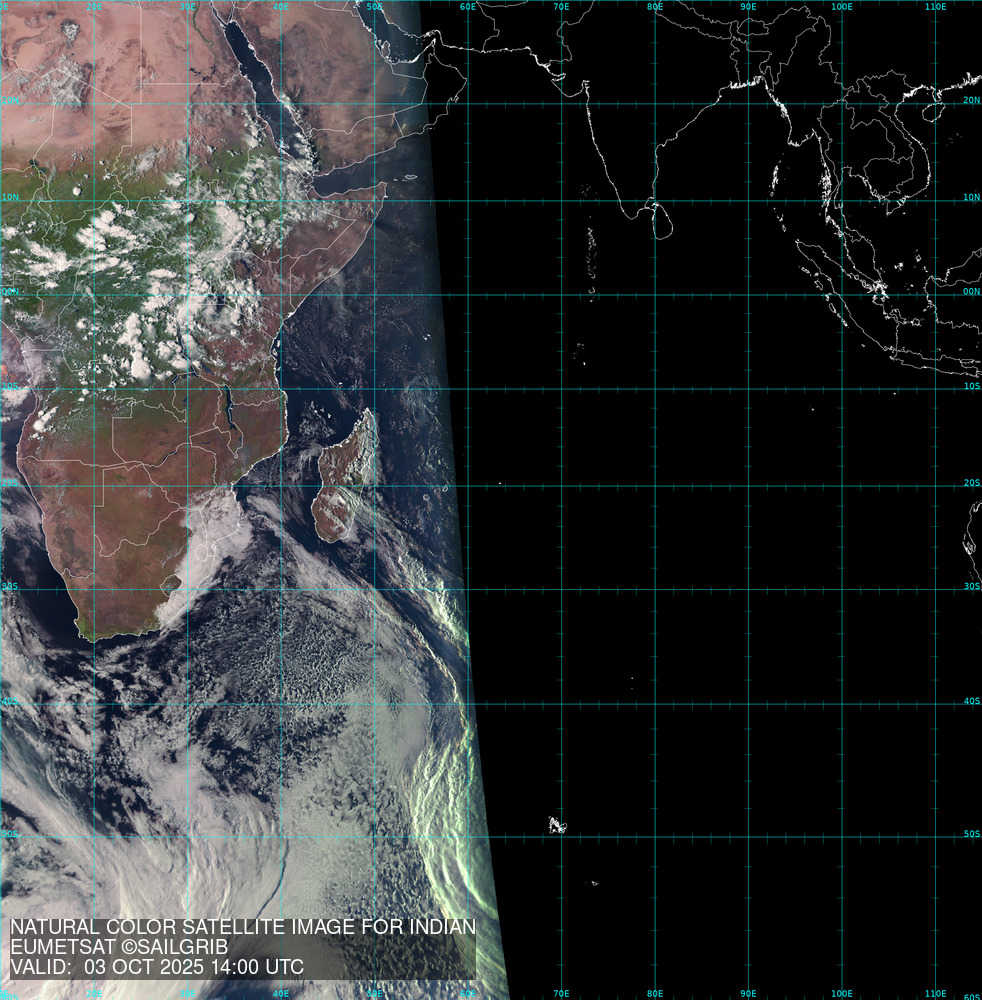
Task: Click the '00N' equator label on right edge
Action: (x=971, y=293)
